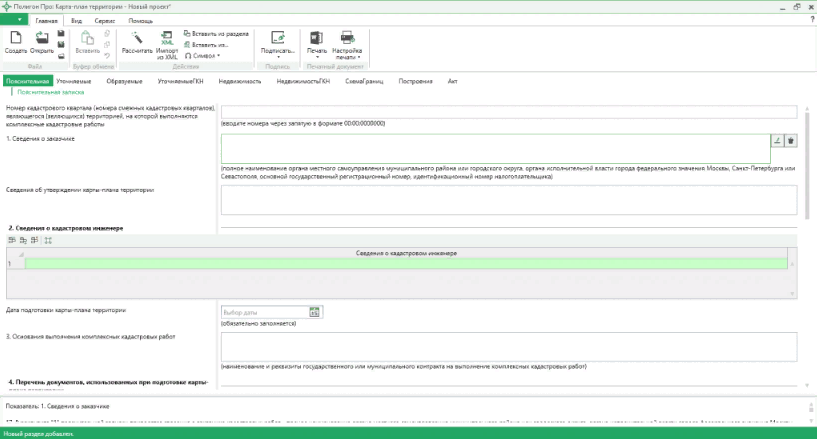The height and width of the screenshot is (439, 817).
Task: Open the Недвижимость section tab
Action: [x=241, y=81]
